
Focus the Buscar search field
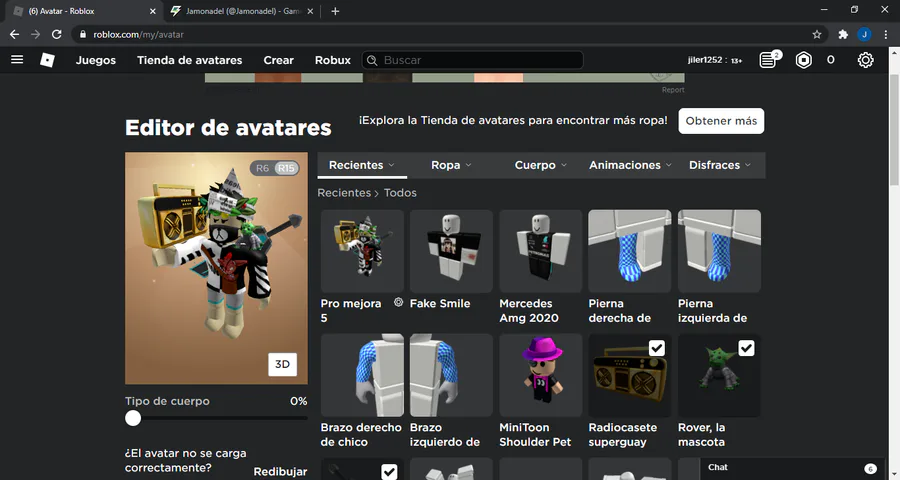point(472,60)
